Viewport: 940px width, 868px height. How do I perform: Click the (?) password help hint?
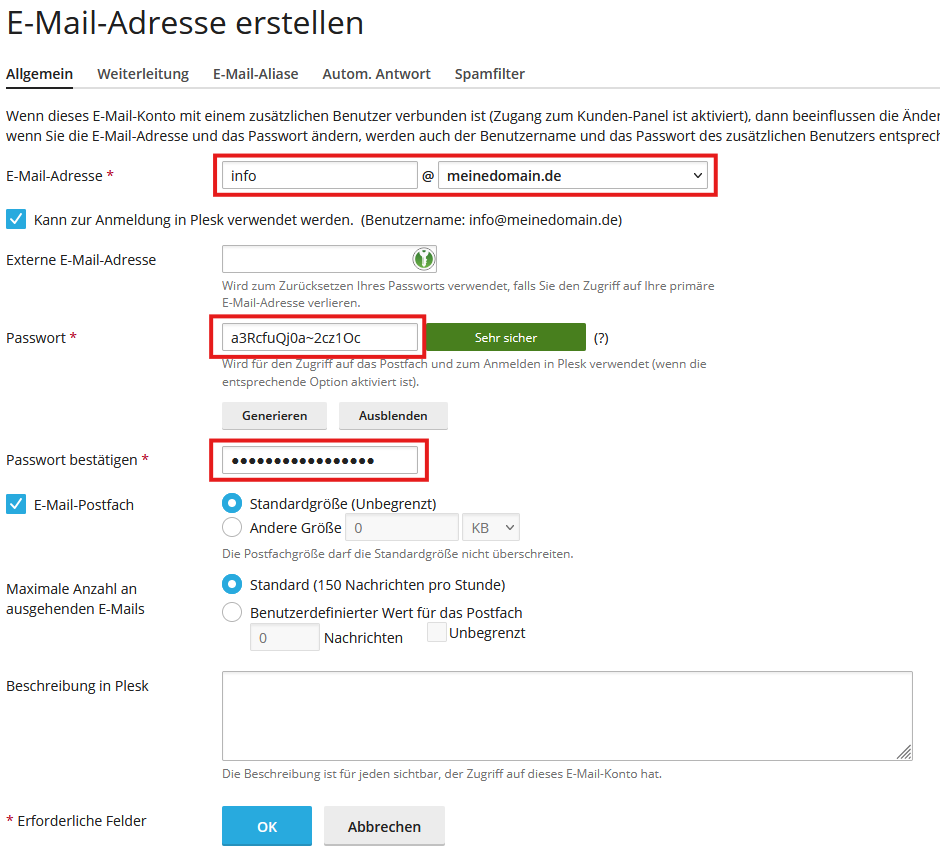(601, 338)
